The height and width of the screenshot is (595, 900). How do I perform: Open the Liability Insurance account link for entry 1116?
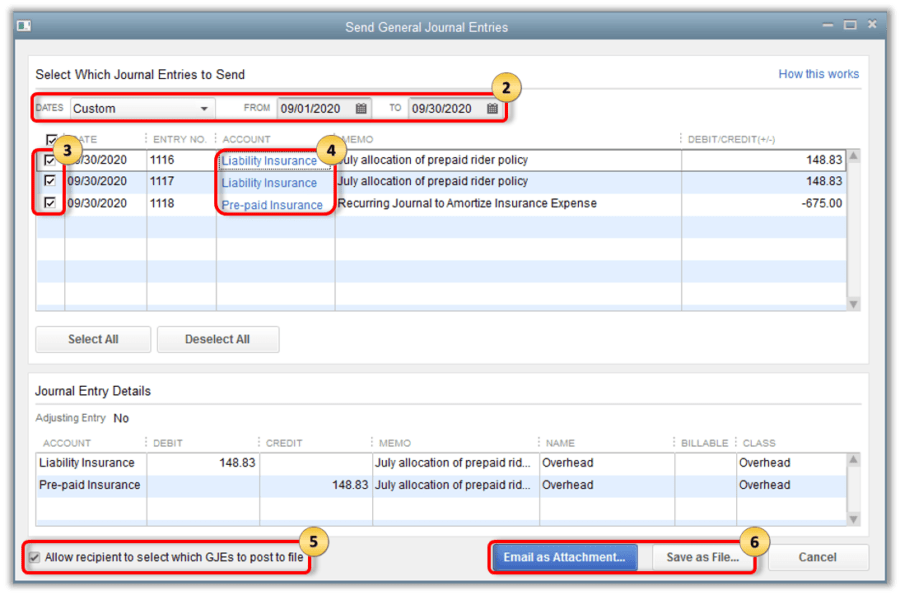click(269, 160)
